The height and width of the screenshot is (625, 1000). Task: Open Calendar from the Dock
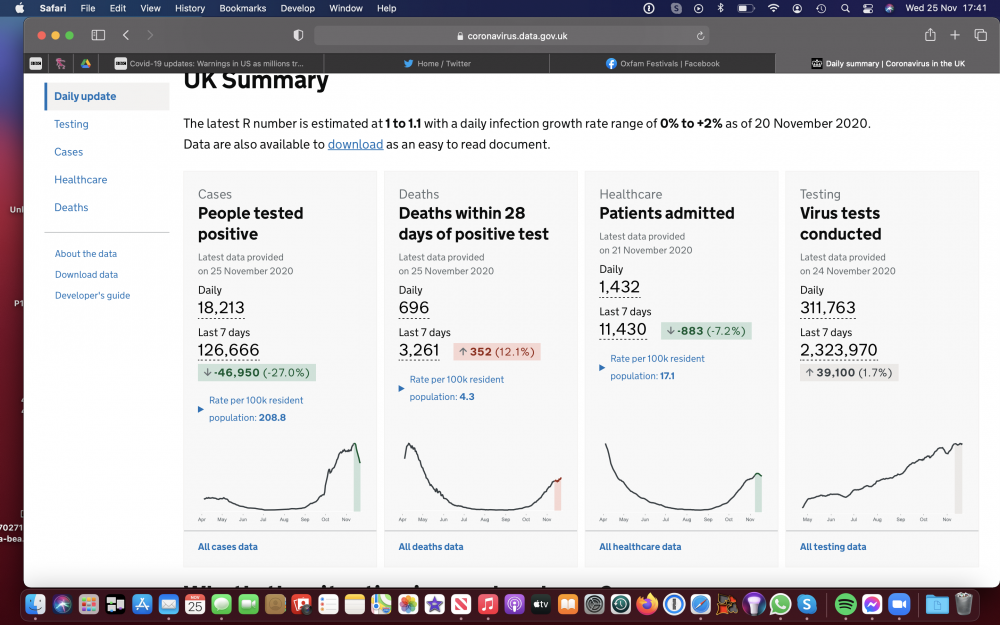(x=195, y=603)
